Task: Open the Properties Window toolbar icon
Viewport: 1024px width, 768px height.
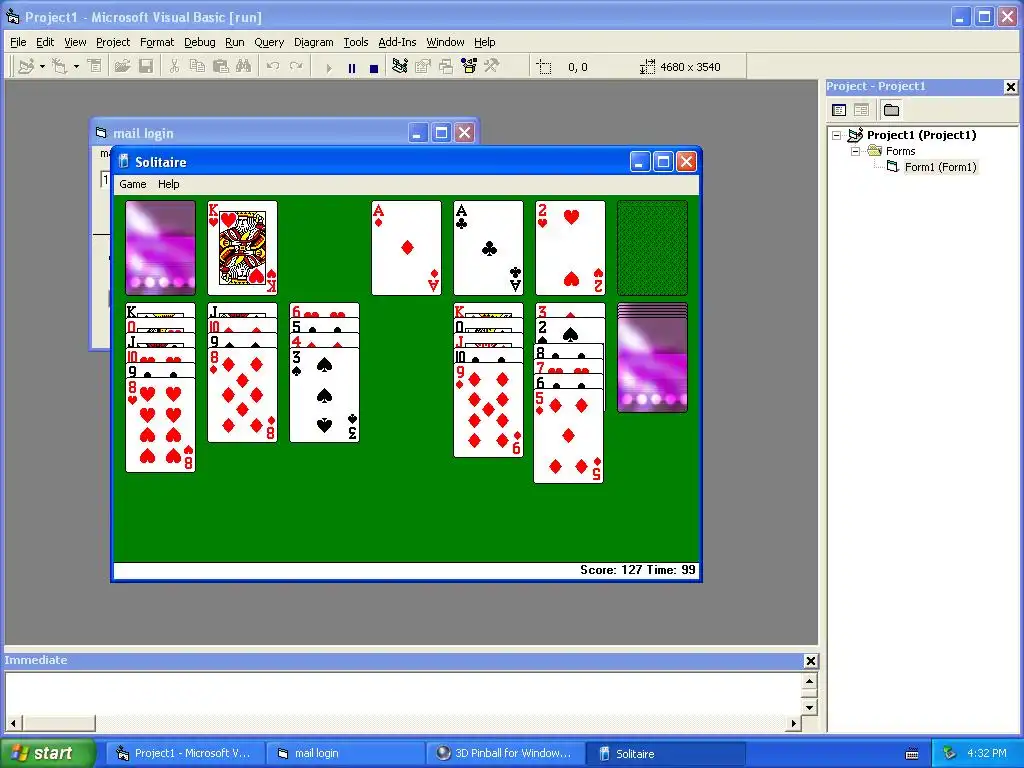Action: tap(423, 67)
